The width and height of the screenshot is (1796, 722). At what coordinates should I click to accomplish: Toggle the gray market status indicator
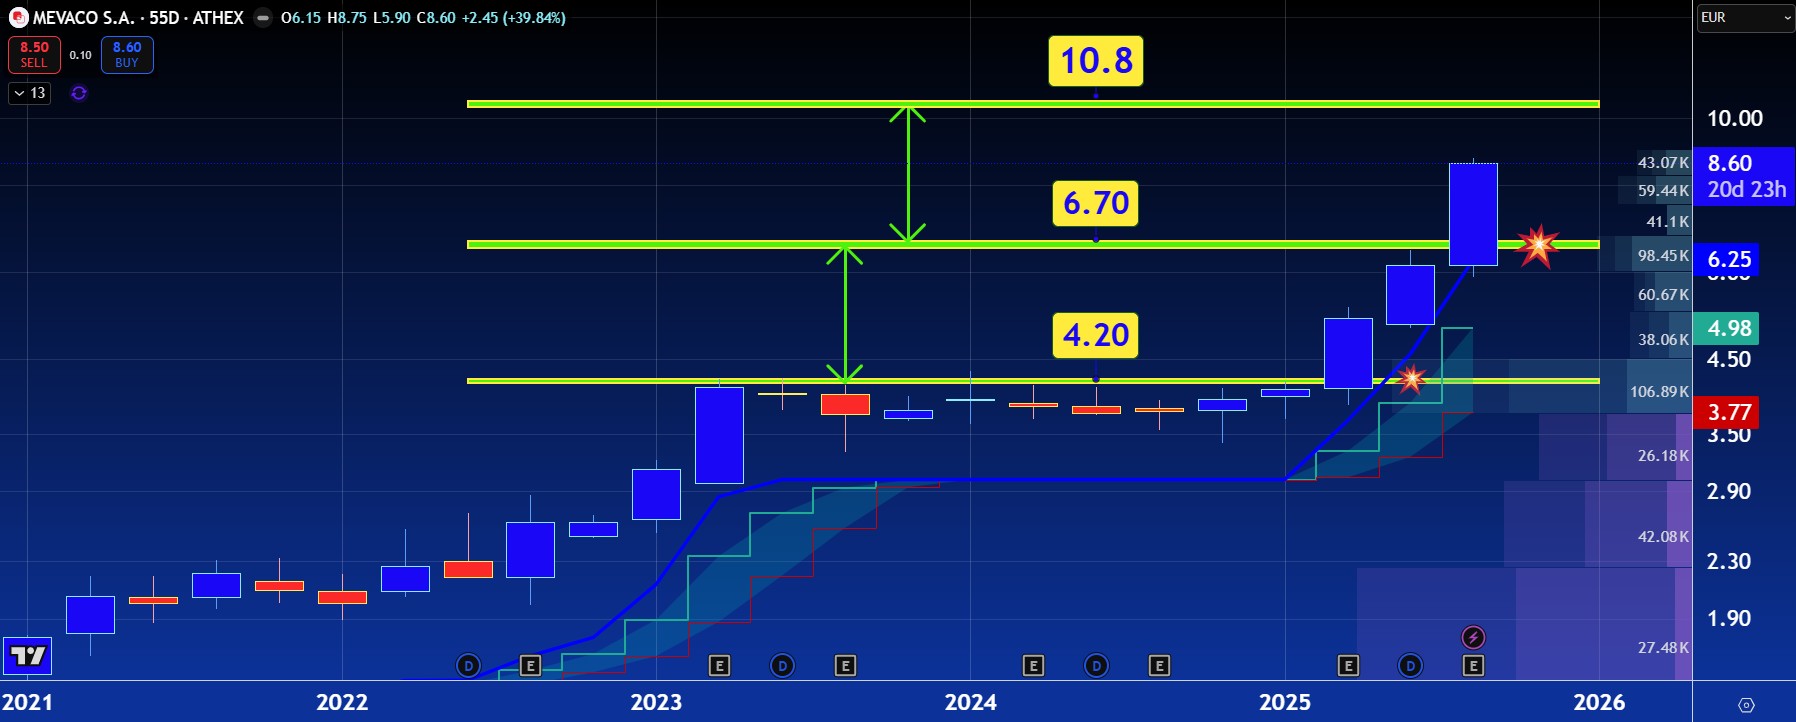[262, 18]
